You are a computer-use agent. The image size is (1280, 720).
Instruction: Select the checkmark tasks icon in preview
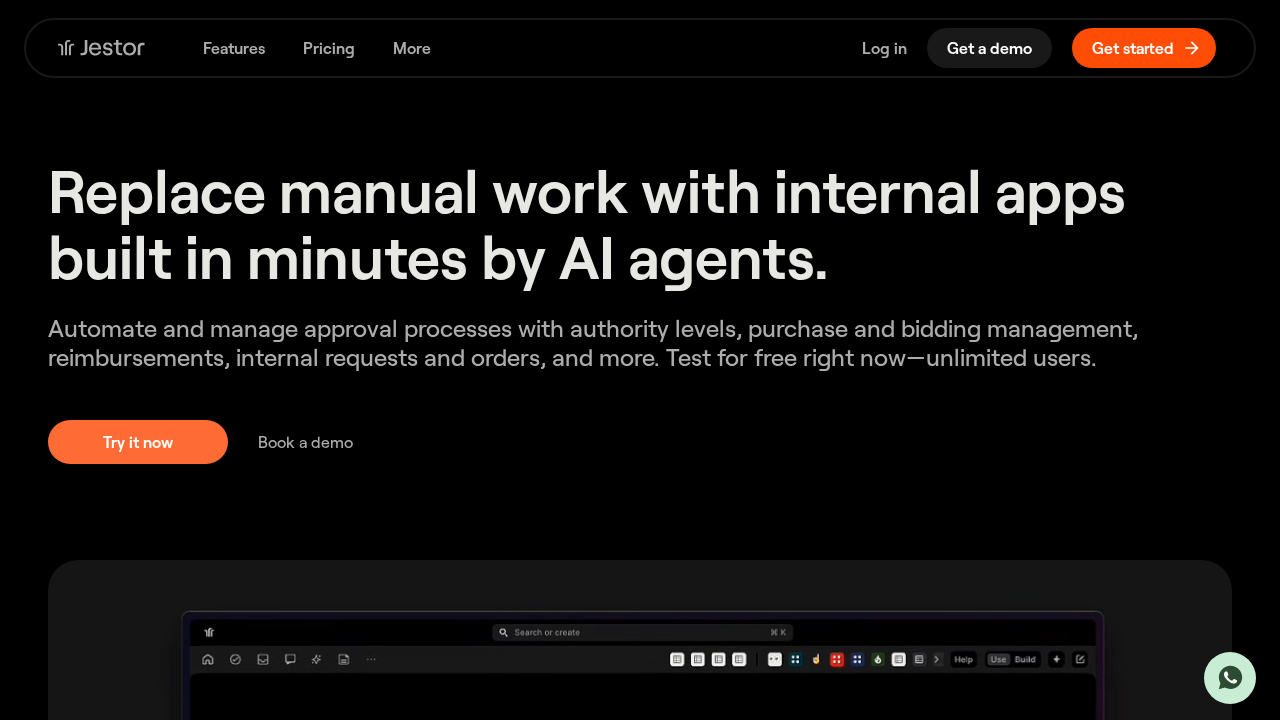[235, 660]
